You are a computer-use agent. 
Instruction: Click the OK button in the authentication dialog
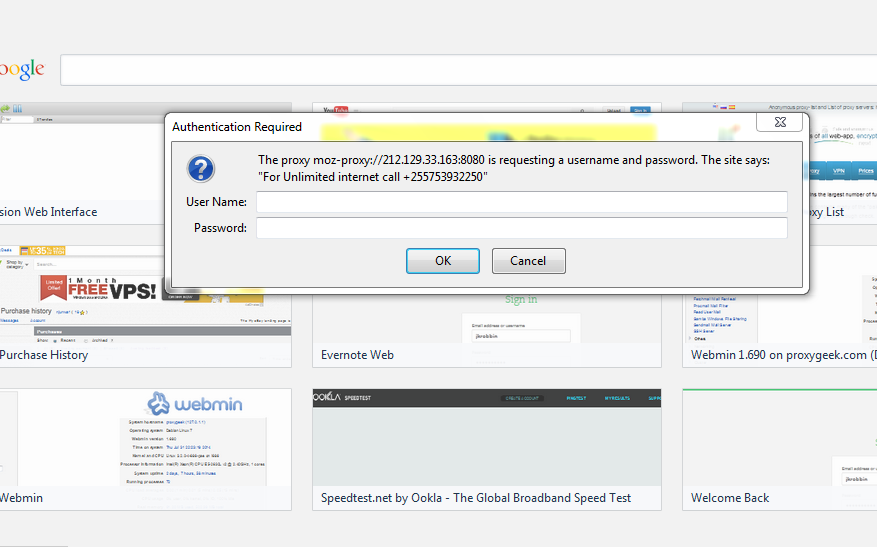pyautogui.click(x=442, y=261)
